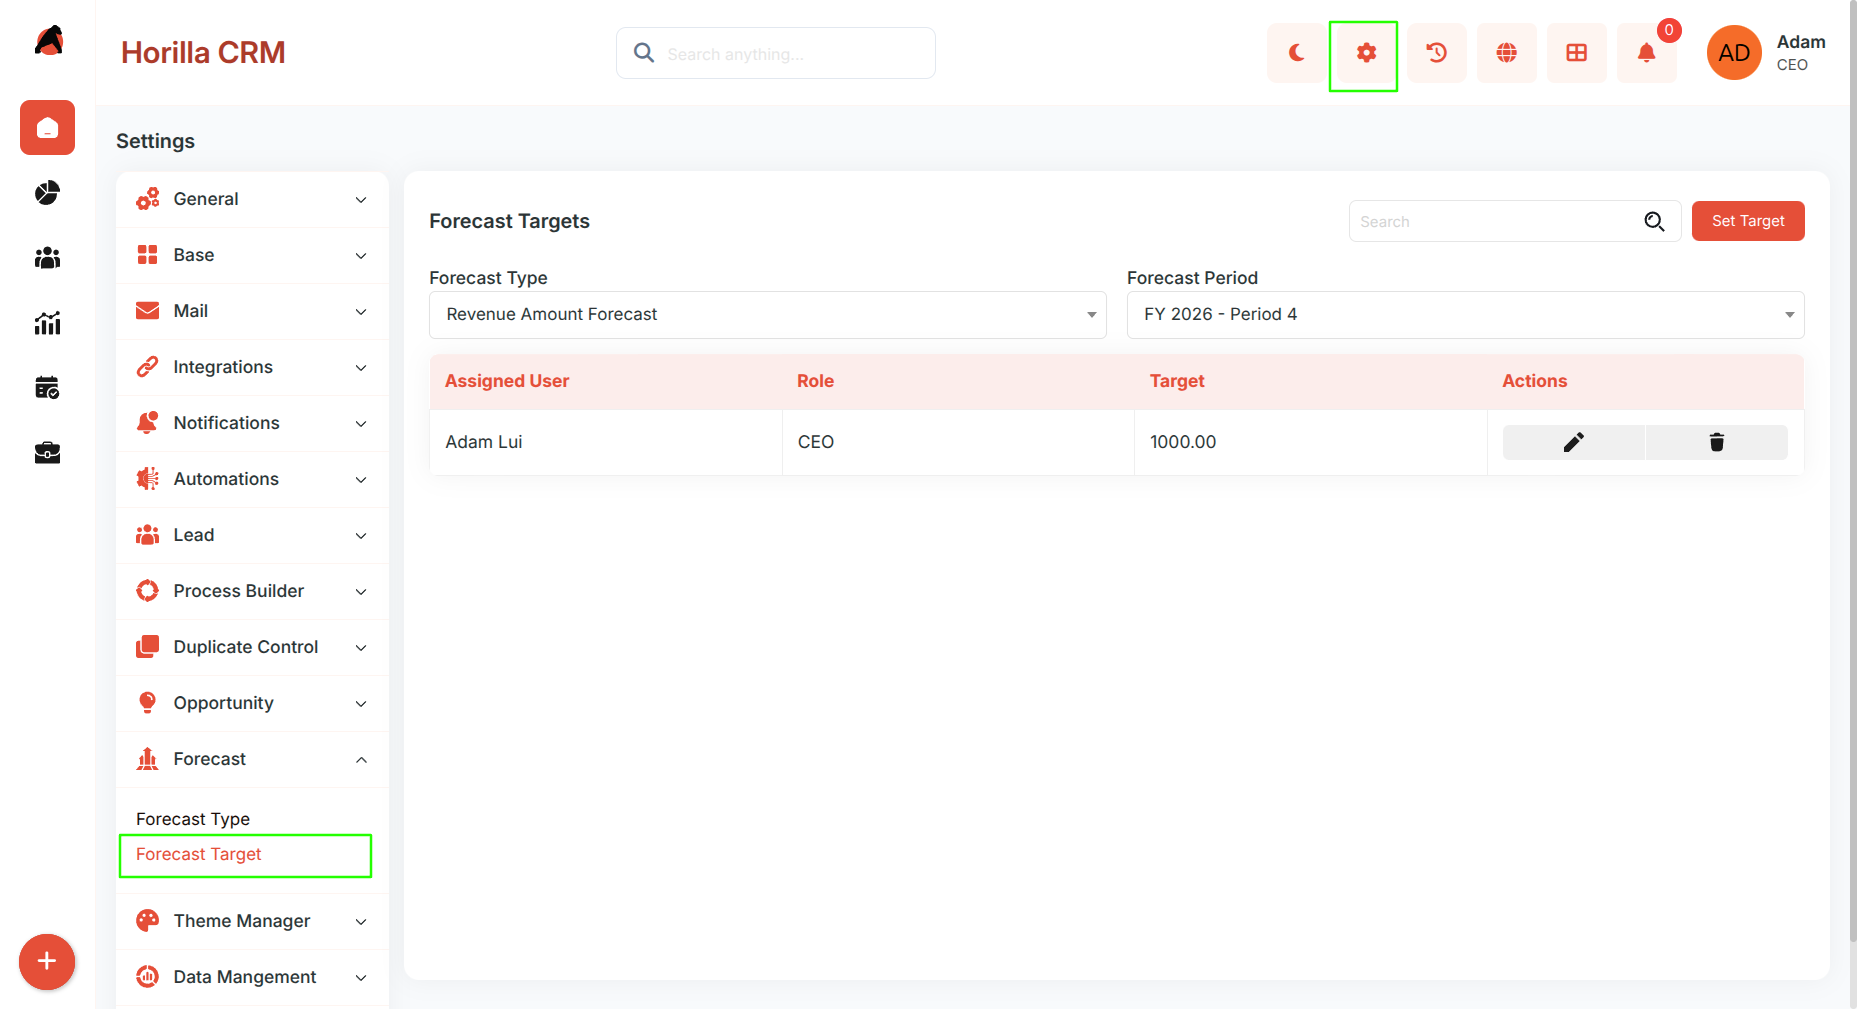Image resolution: width=1857 pixels, height=1009 pixels.
Task: Click the Horilla CRM title link
Action: (203, 53)
